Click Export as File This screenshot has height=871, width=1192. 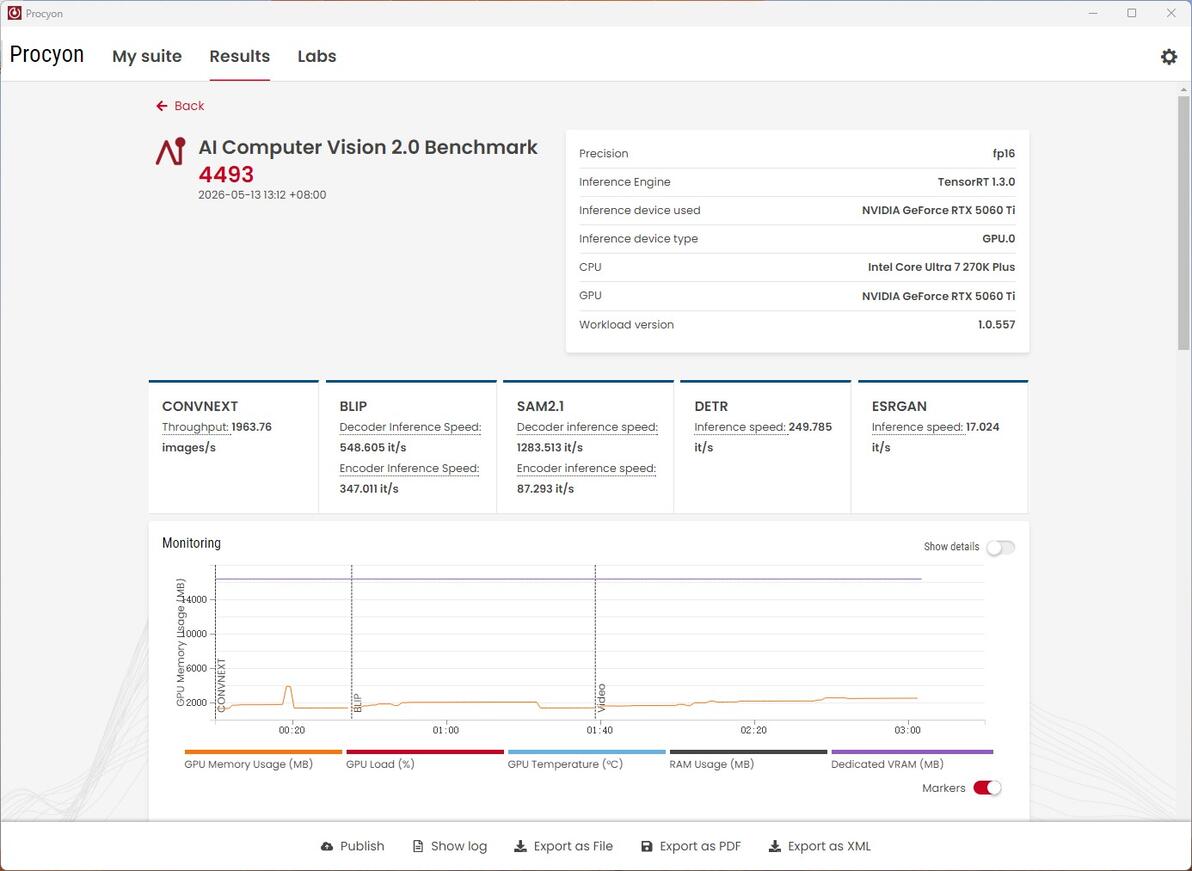(x=564, y=846)
